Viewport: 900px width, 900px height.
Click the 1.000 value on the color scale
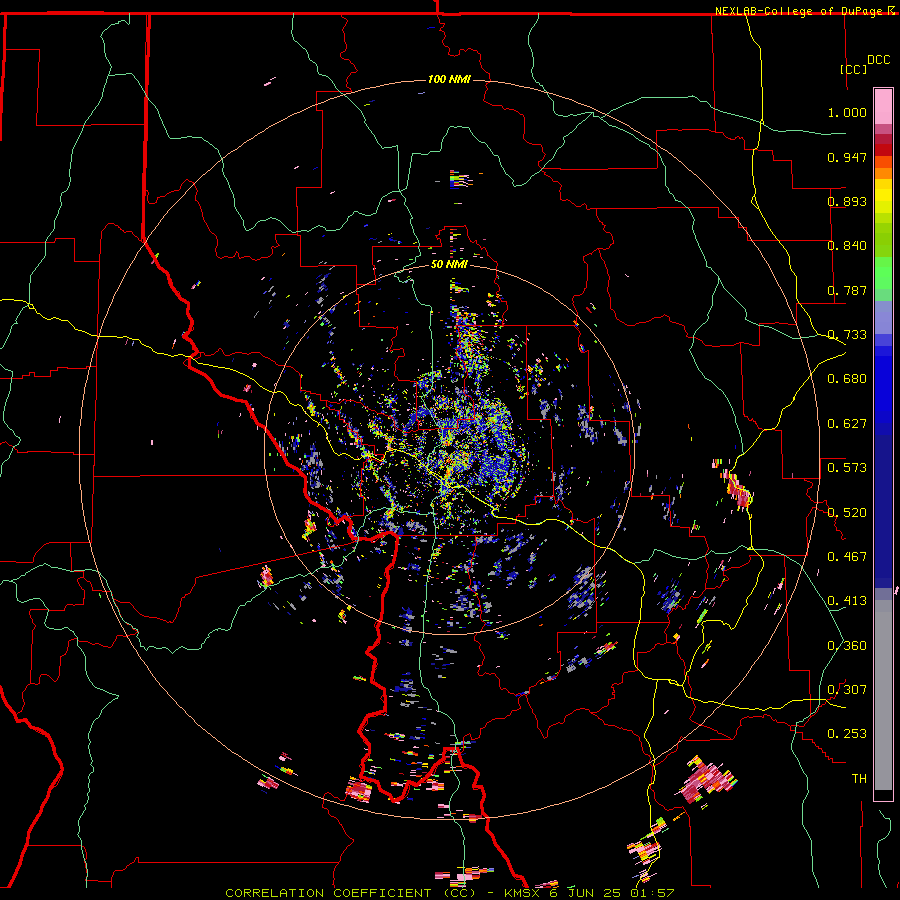click(x=847, y=112)
